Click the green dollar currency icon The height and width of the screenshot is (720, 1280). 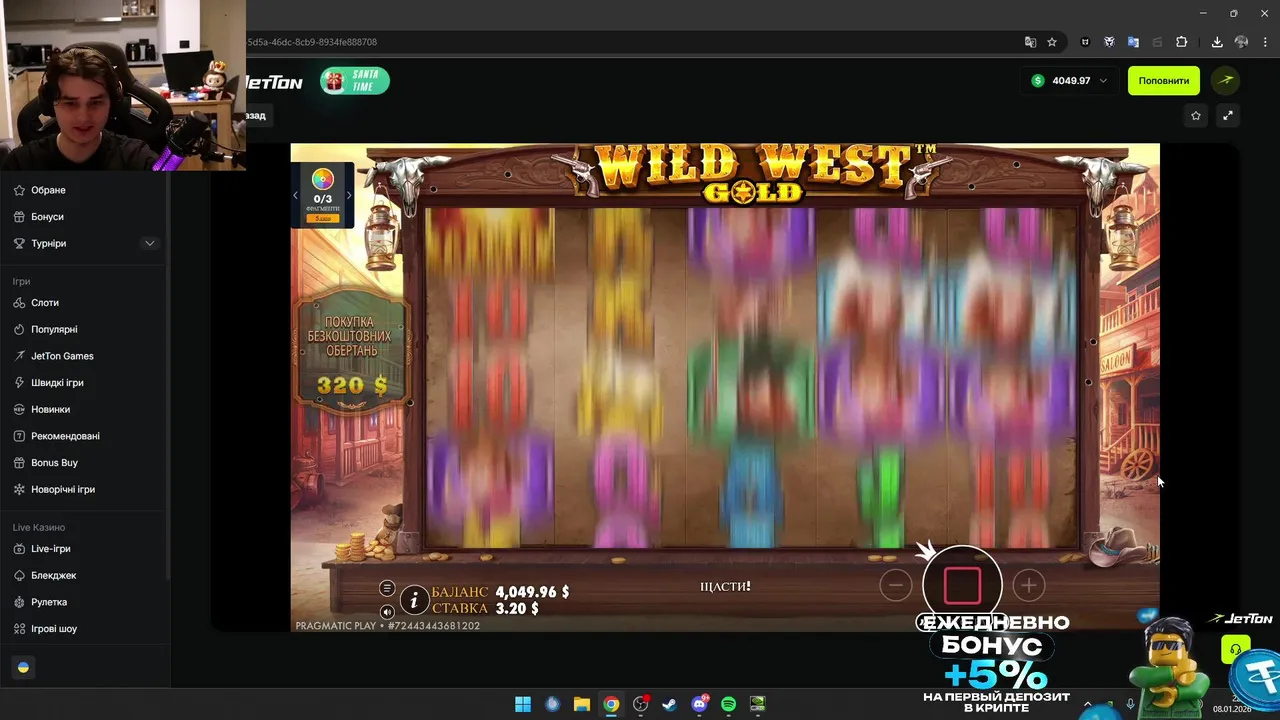(1038, 81)
